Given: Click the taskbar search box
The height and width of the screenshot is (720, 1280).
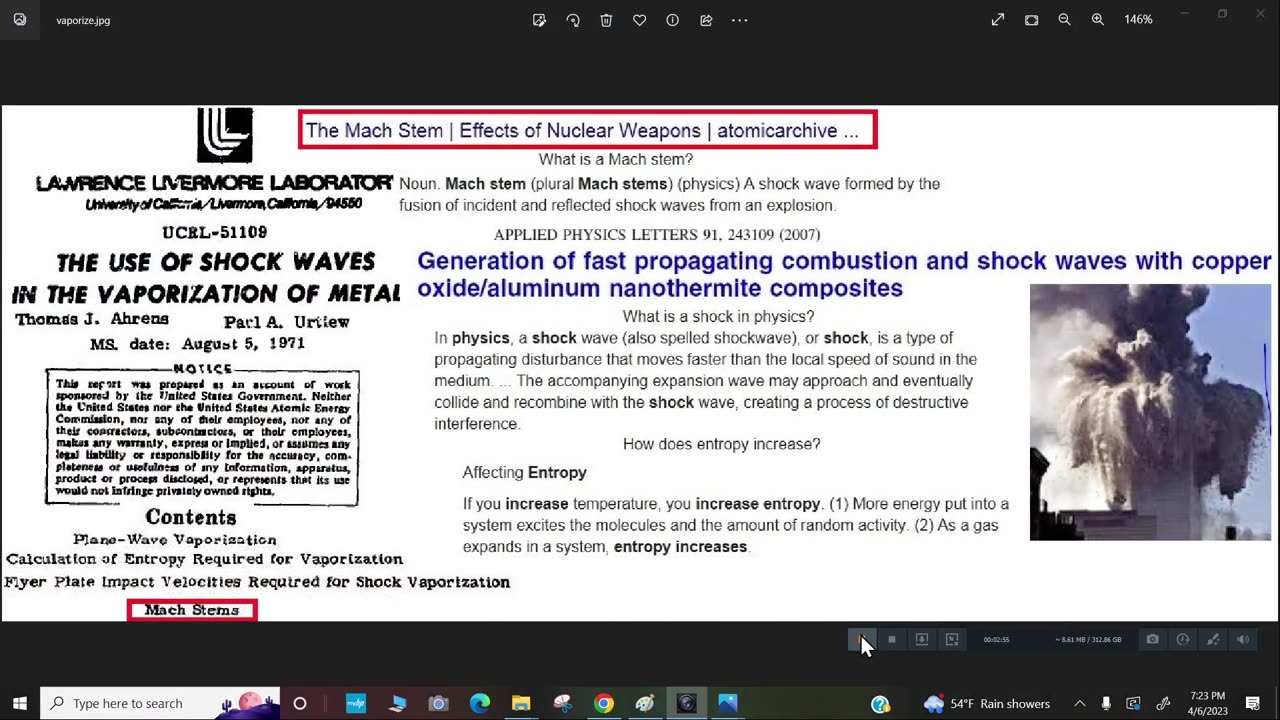Looking at the screenshot, I should (x=160, y=703).
